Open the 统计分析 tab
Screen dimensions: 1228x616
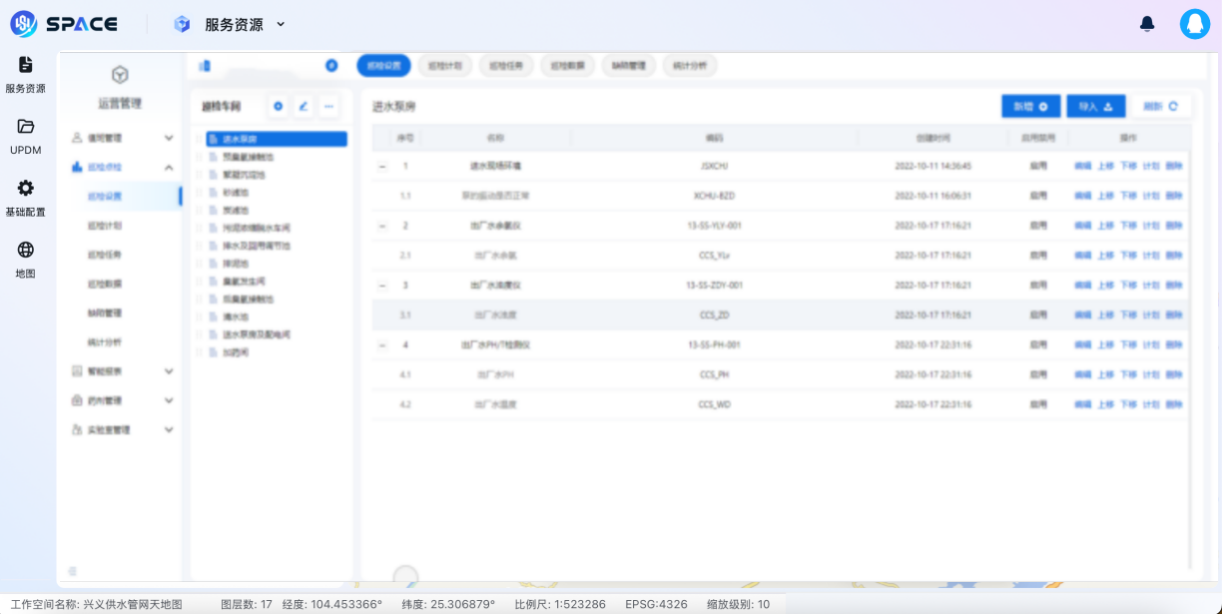pos(690,65)
